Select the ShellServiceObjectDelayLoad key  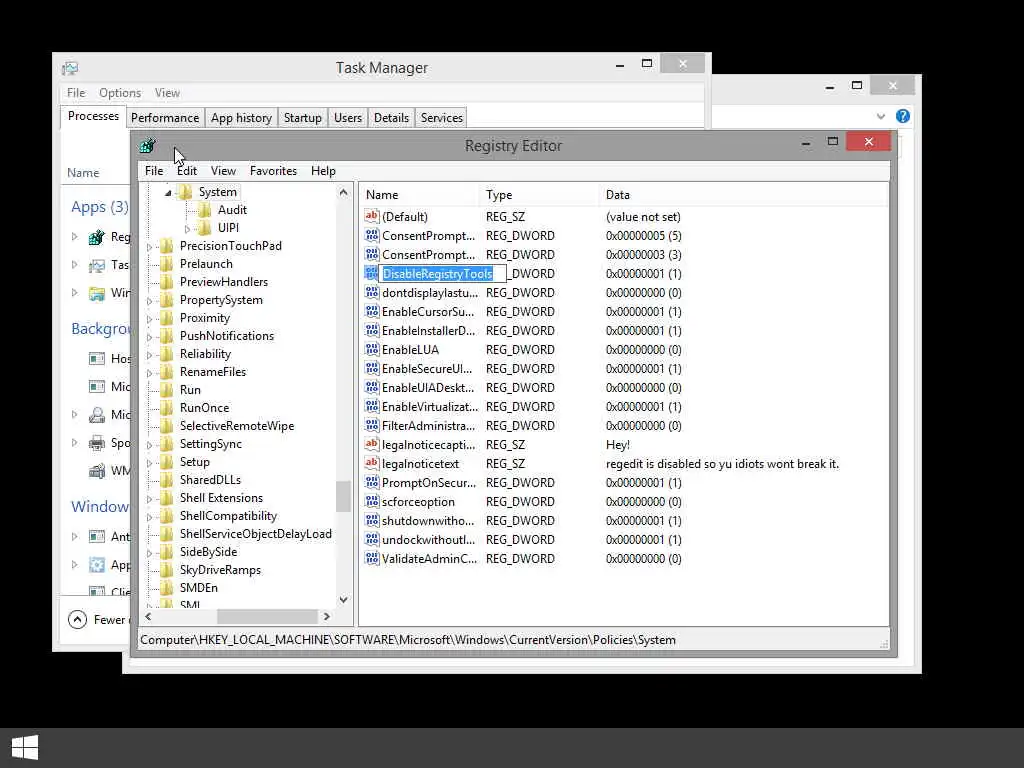coord(256,534)
